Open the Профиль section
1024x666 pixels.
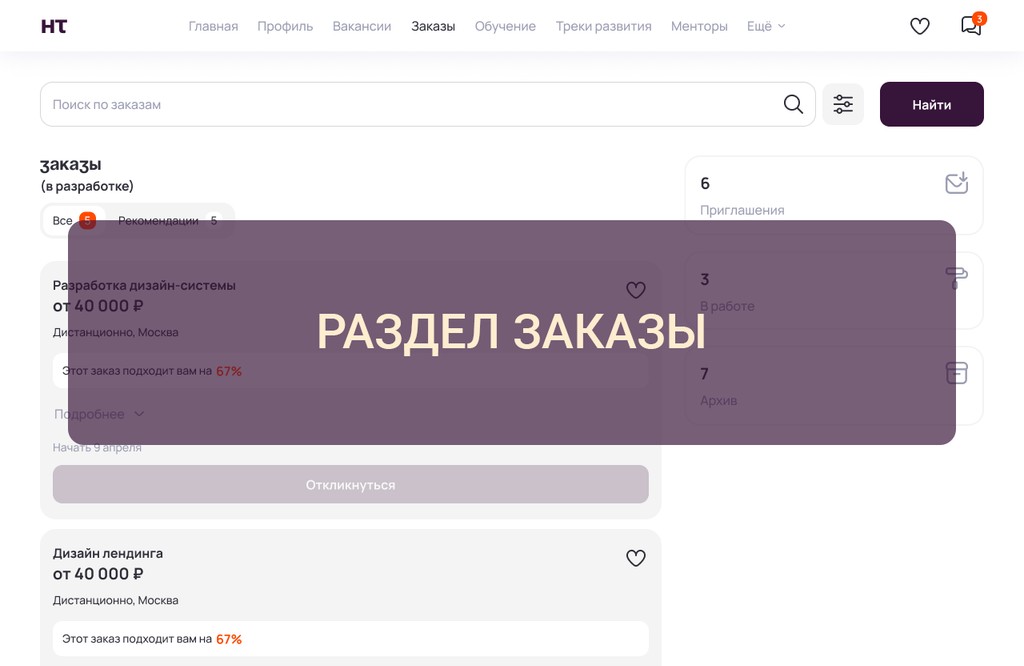[x=285, y=26]
